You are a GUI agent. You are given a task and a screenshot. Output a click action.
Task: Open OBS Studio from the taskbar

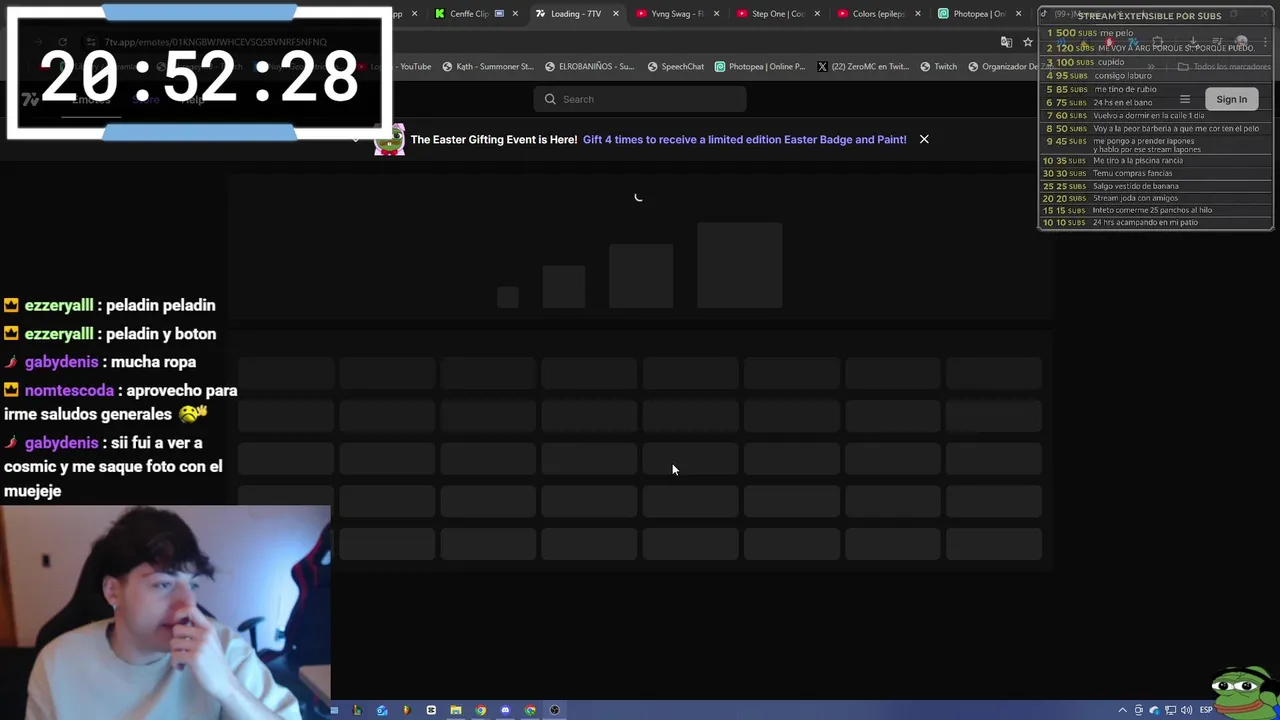point(554,710)
